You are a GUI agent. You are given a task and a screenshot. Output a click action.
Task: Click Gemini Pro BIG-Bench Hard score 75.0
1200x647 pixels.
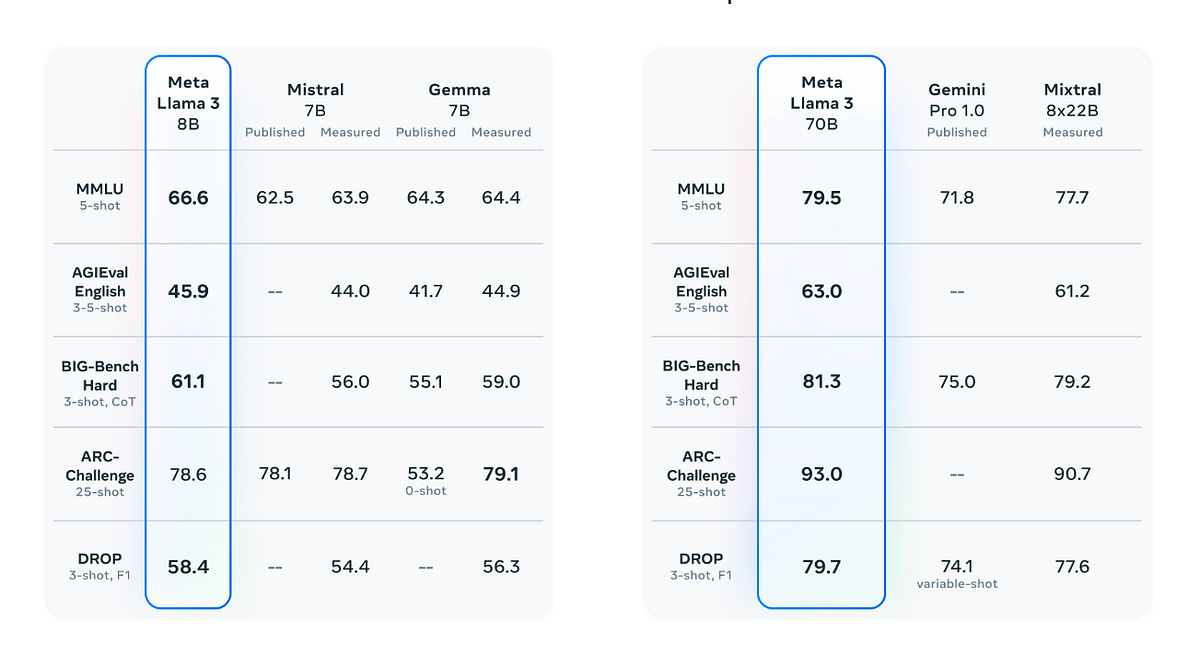(x=957, y=382)
